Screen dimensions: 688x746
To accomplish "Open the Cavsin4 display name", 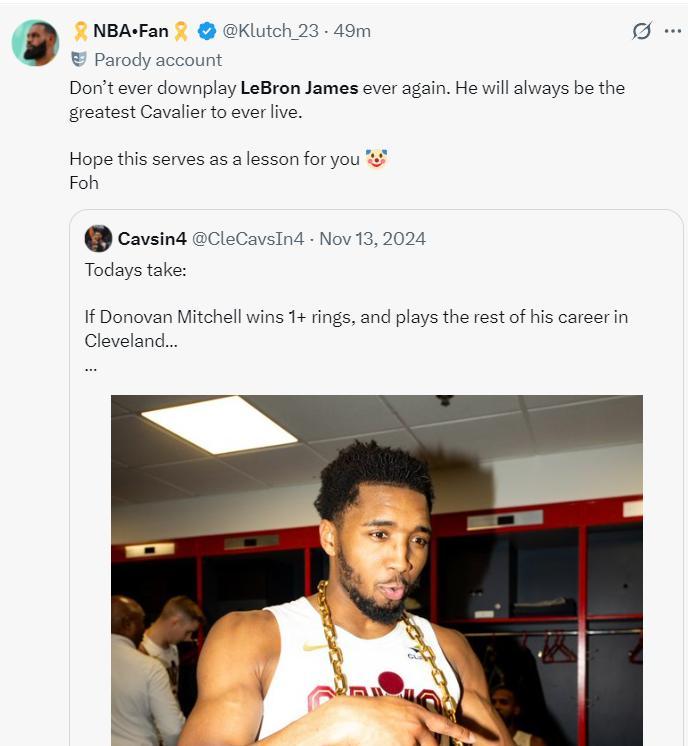I will pyautogui.click(x=150, y=239).
